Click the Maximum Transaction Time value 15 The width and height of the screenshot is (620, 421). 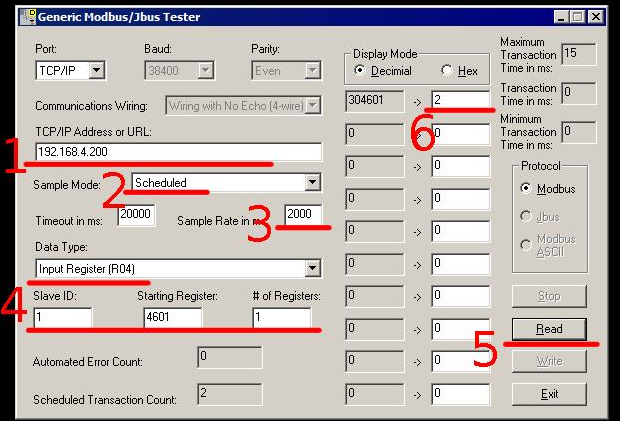pos(579,55)
